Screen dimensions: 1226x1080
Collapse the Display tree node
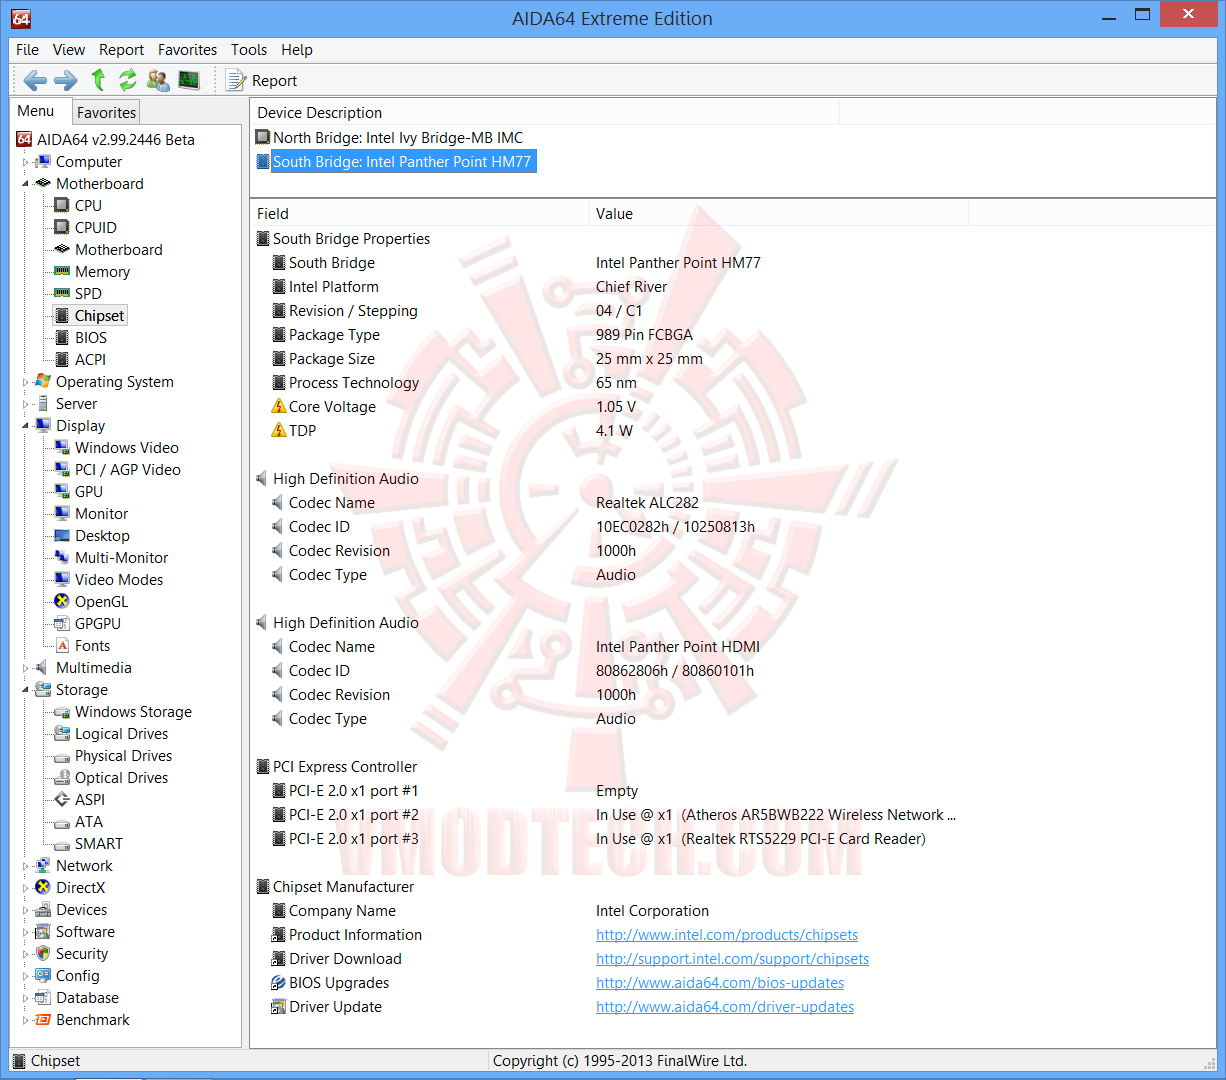26,426
